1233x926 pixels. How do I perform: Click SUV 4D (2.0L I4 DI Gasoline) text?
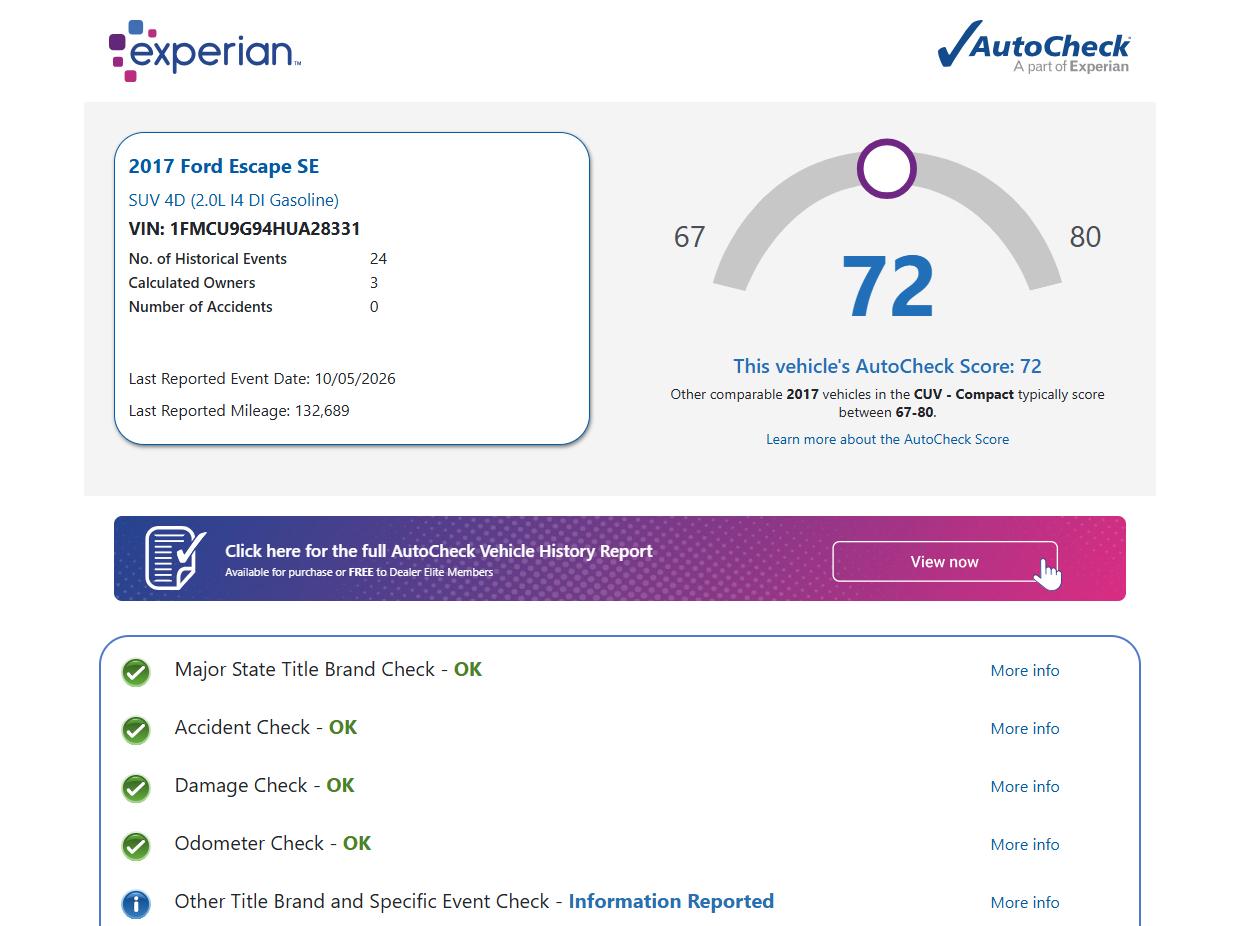[x=234, y=200]
